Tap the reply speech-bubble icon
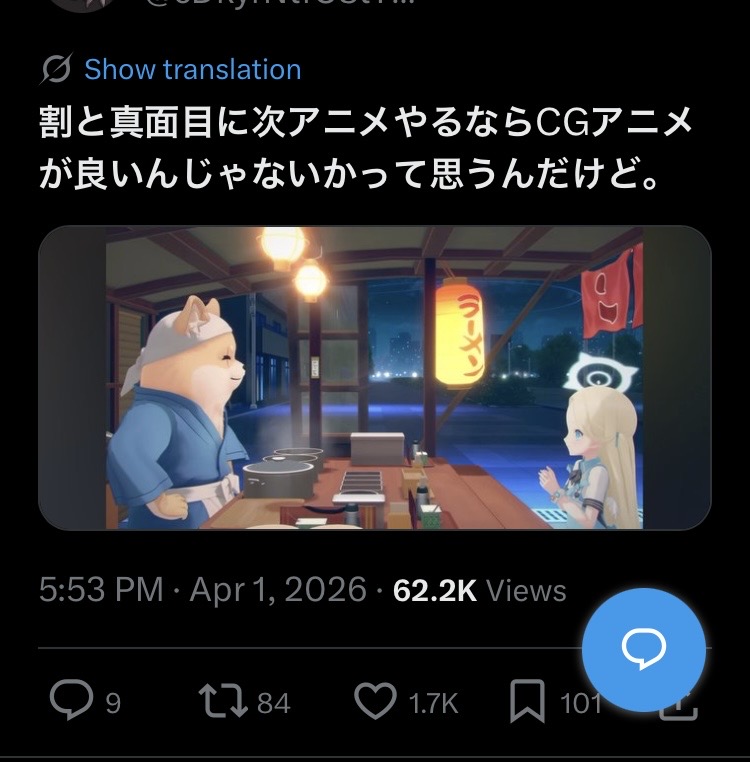The image size is (750, 762). tap(71, 699)
